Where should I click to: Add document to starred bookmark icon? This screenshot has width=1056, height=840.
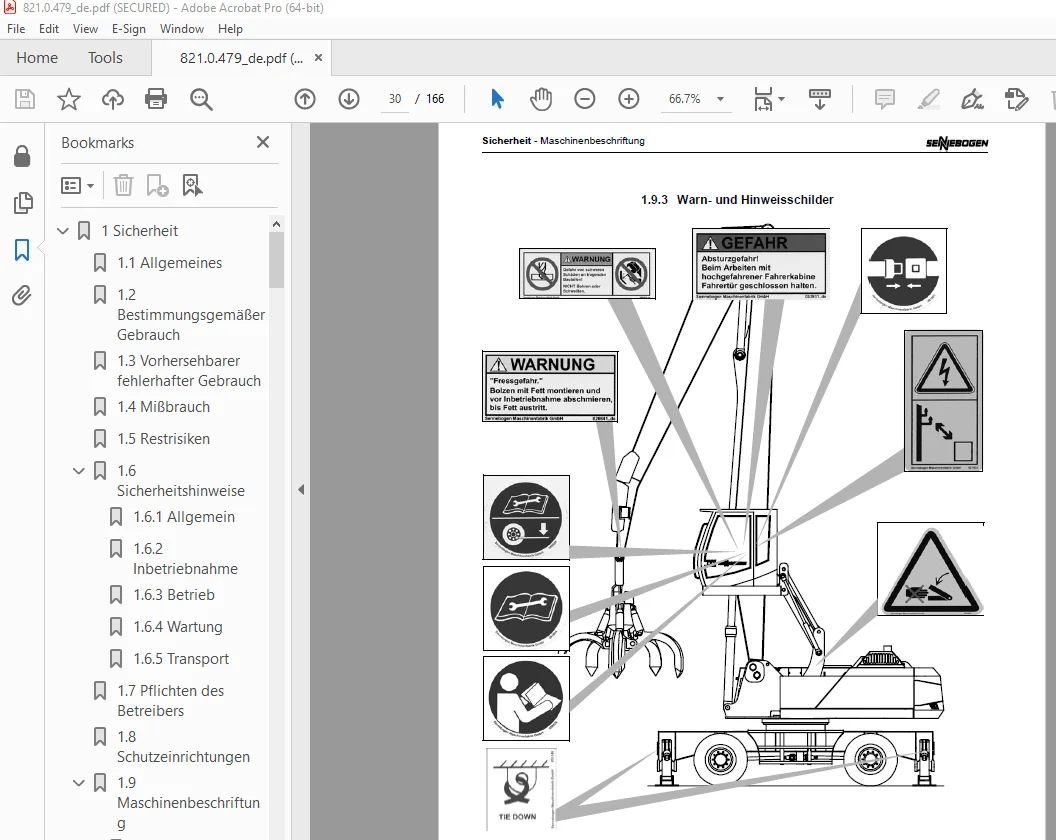point(69,99)
